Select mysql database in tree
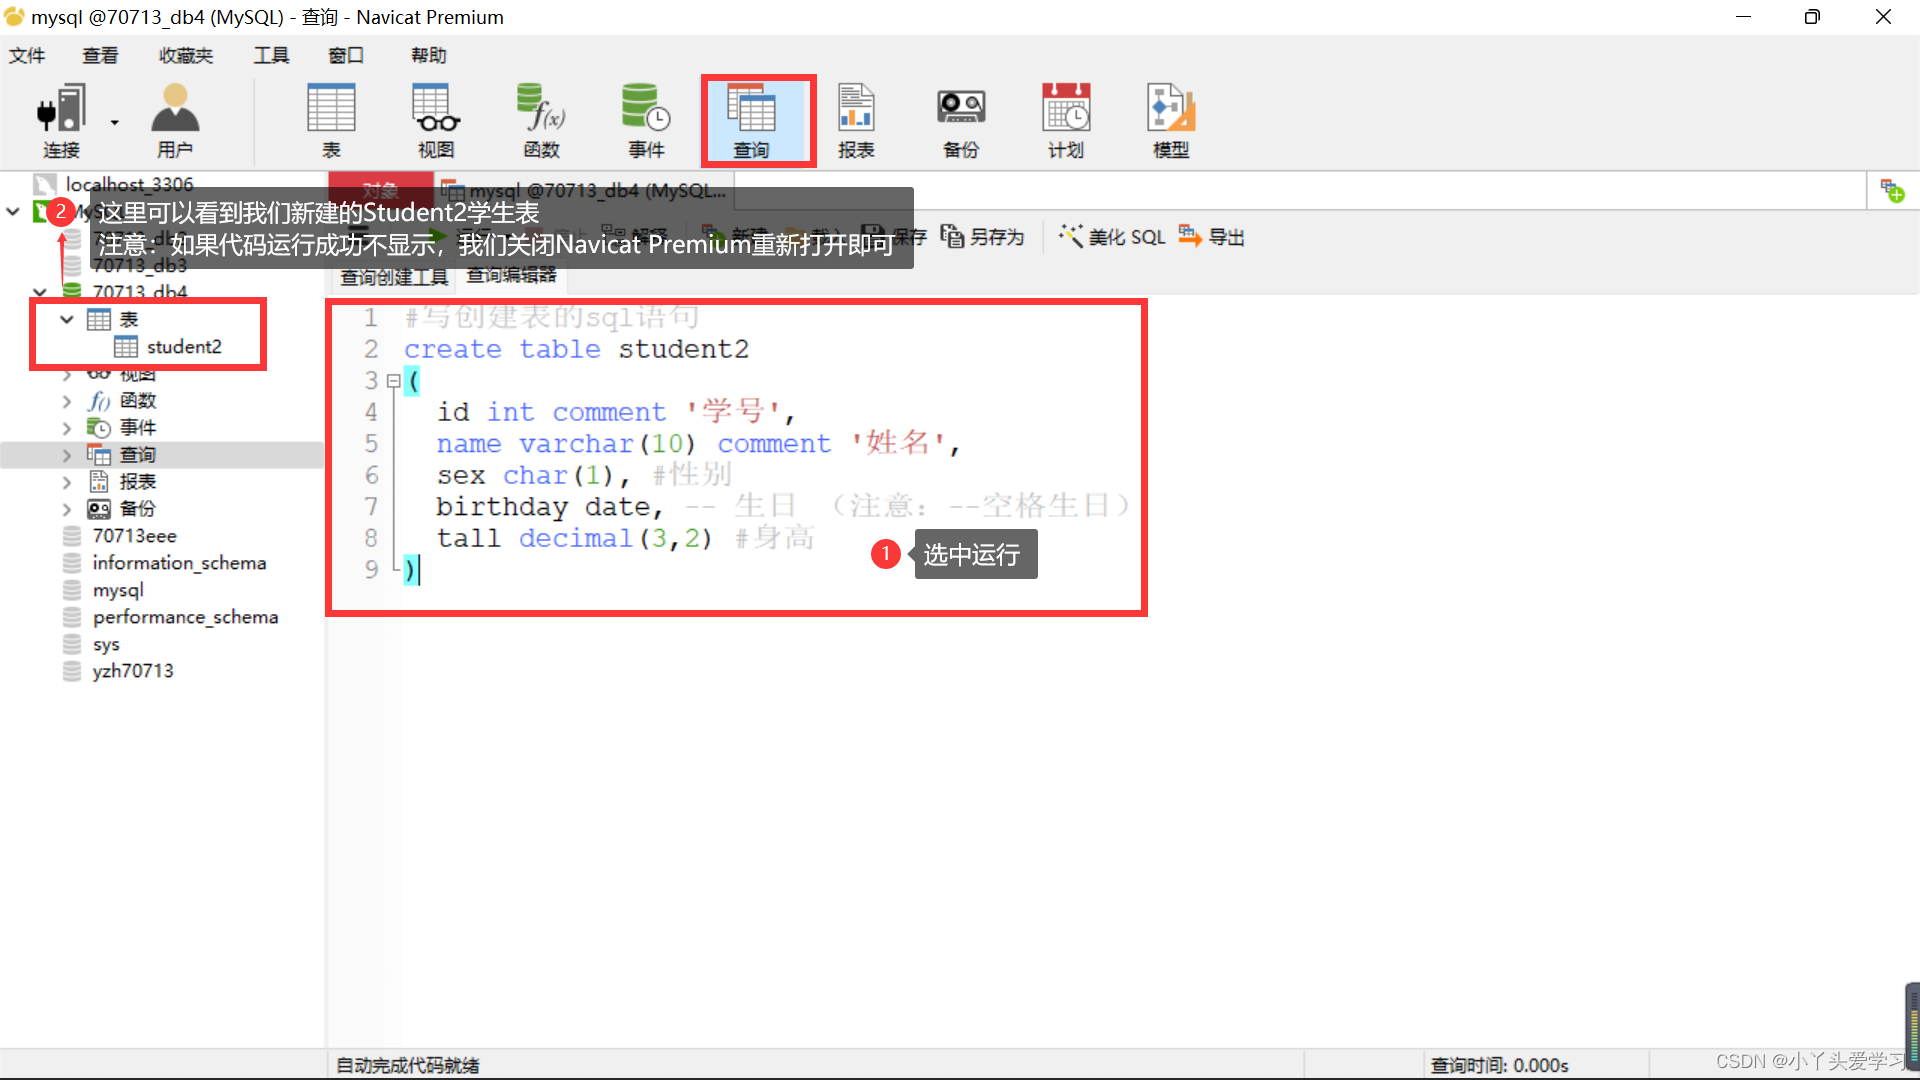 click(118, 590)
